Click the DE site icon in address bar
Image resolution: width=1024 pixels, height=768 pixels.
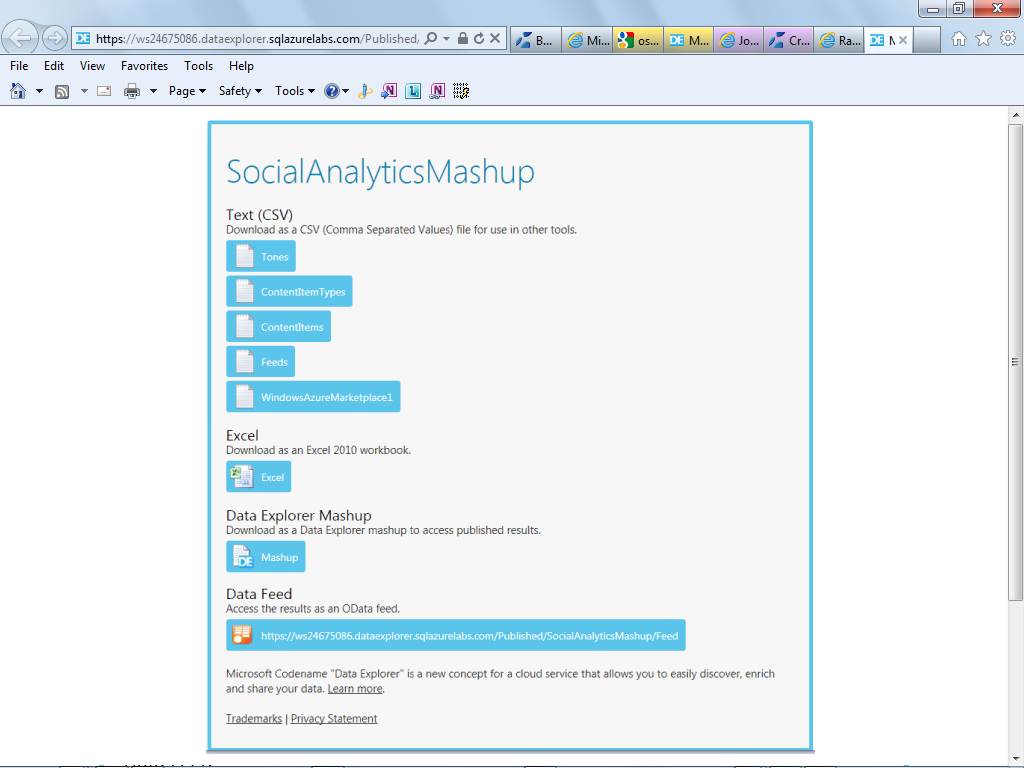pyautogui.click(x=83, y=39)
